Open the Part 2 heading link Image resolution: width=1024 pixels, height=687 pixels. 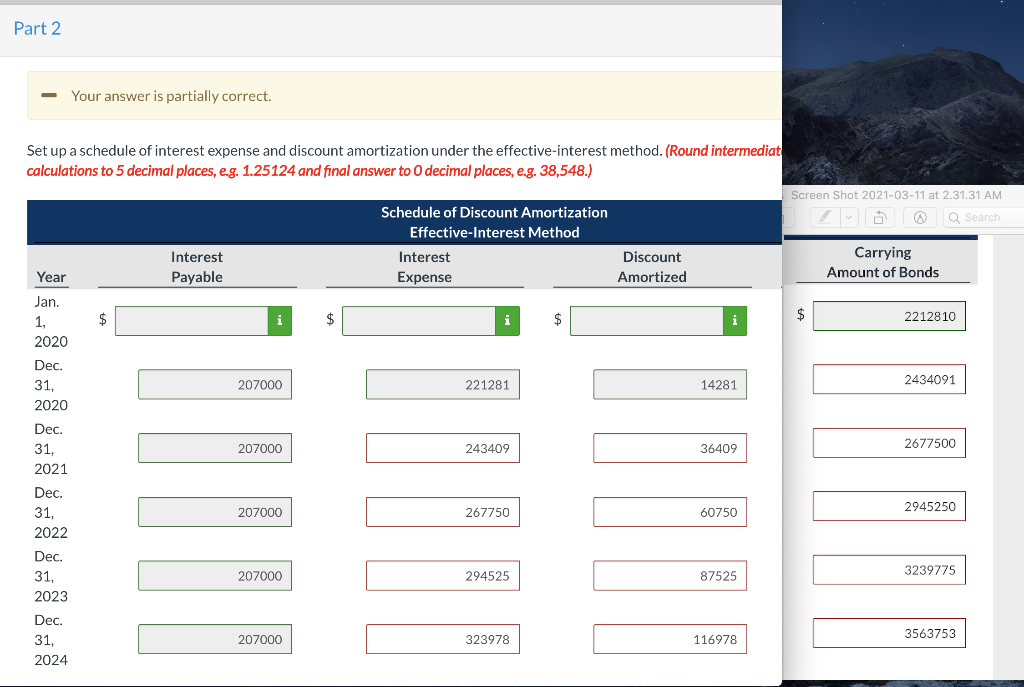coord(37,28)
